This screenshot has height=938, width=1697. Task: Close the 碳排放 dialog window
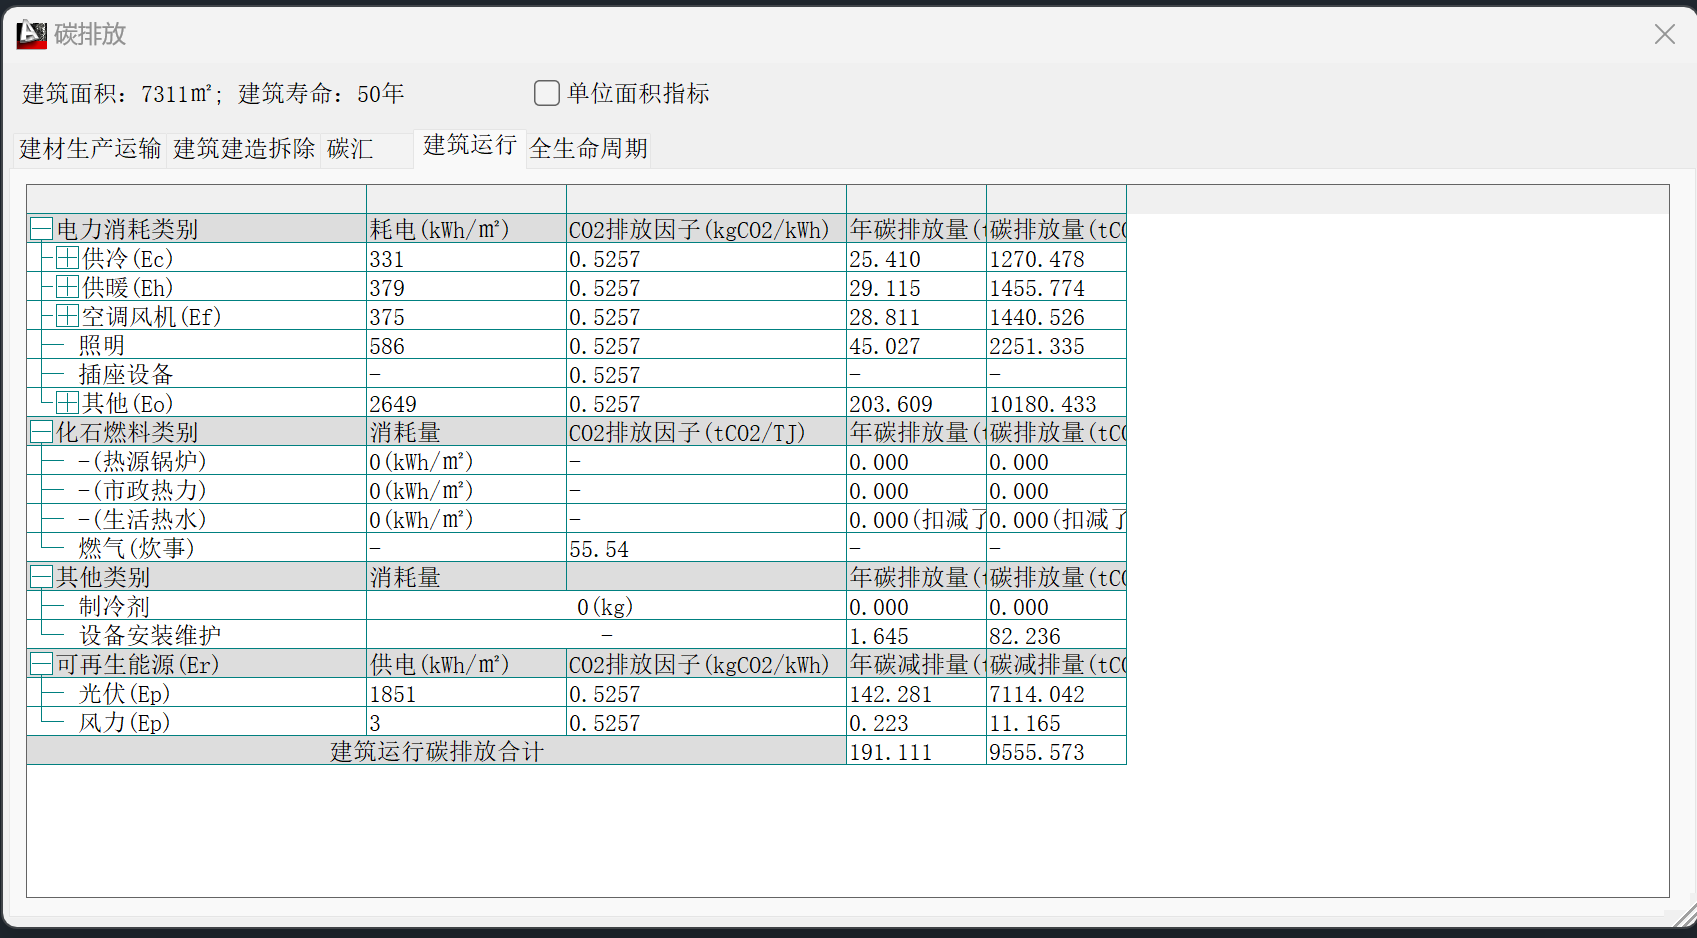pos(1664,34)
